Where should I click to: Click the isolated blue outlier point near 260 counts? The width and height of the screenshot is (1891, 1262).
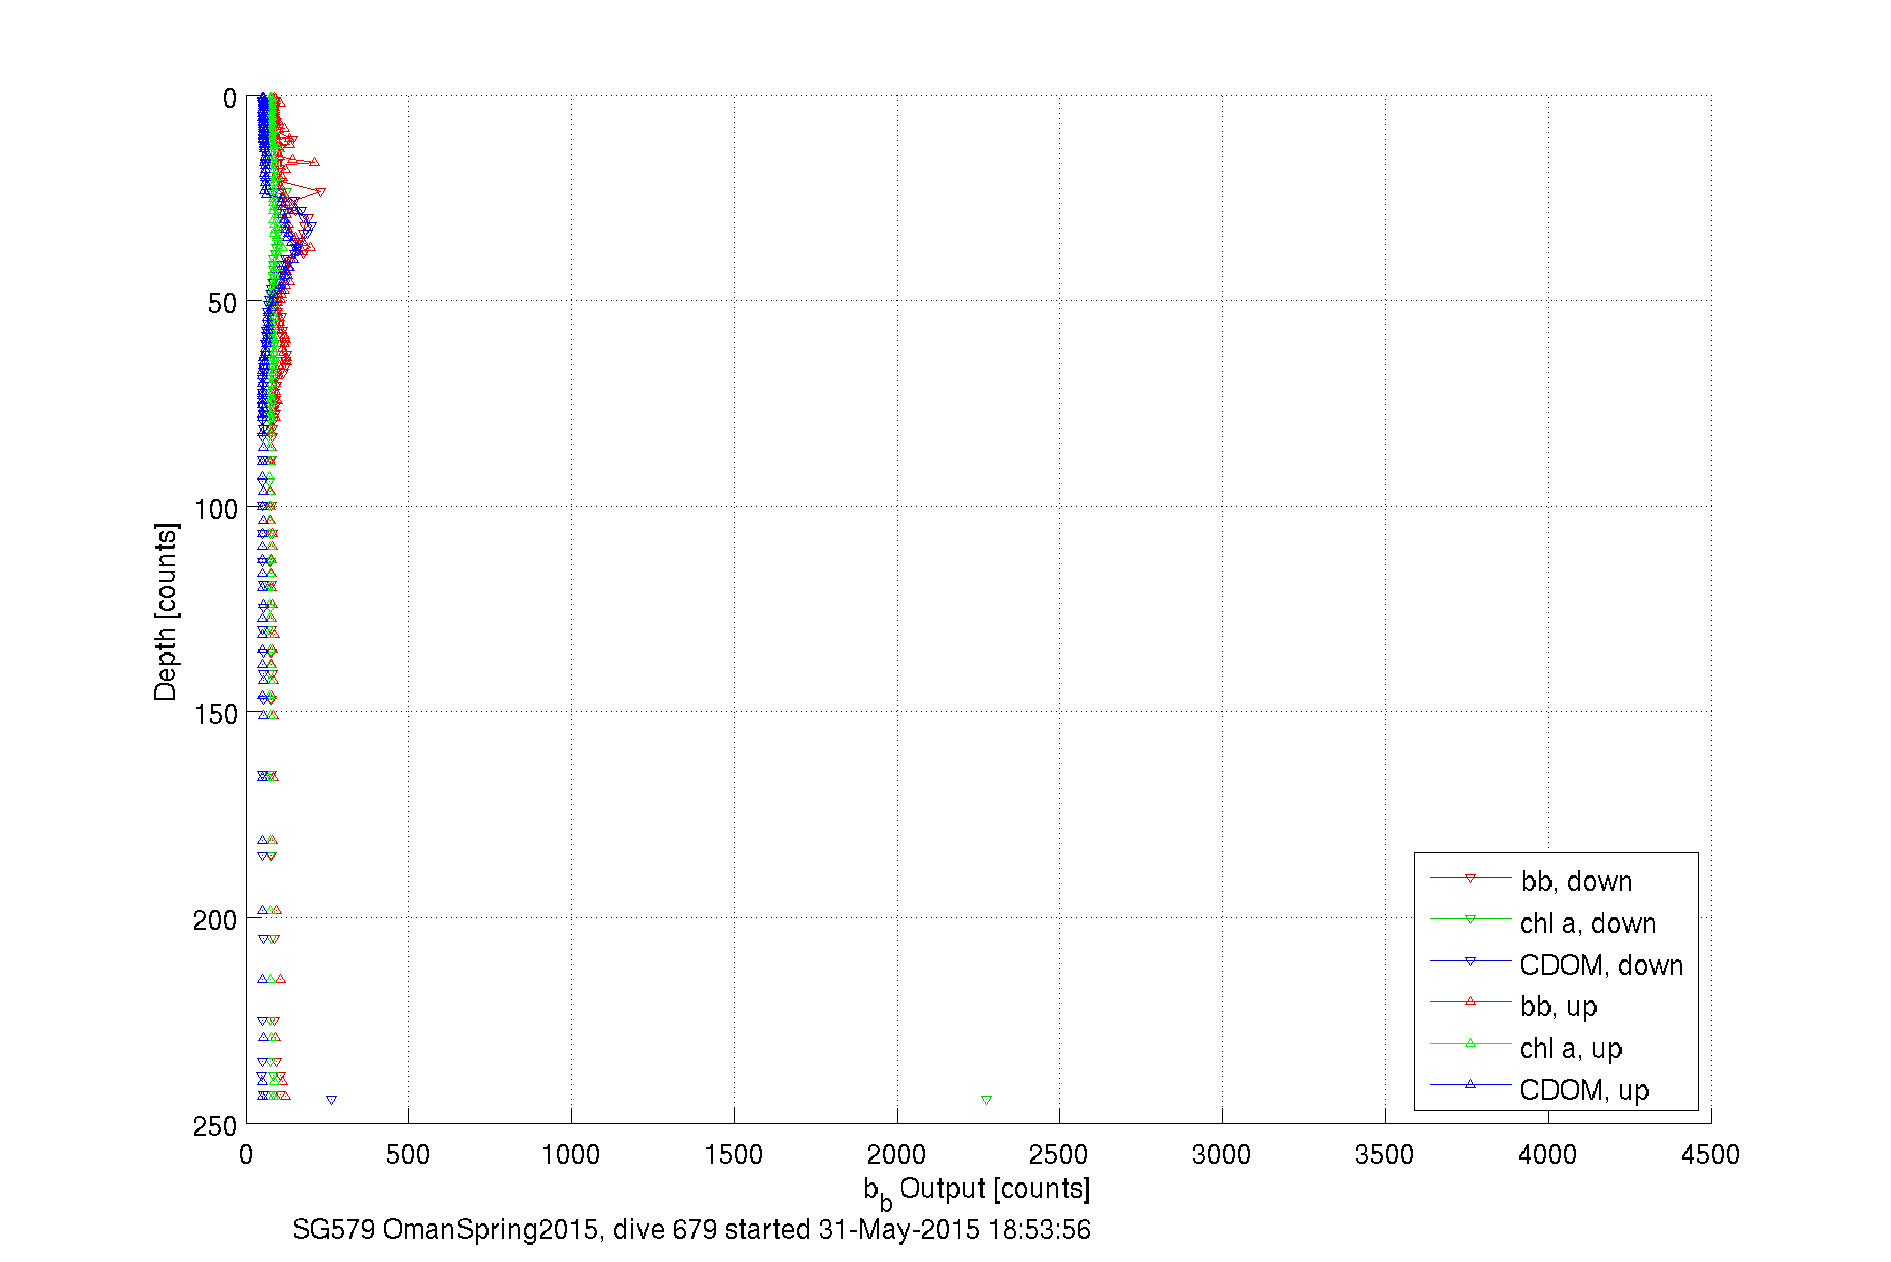[x=331, y=1100]
